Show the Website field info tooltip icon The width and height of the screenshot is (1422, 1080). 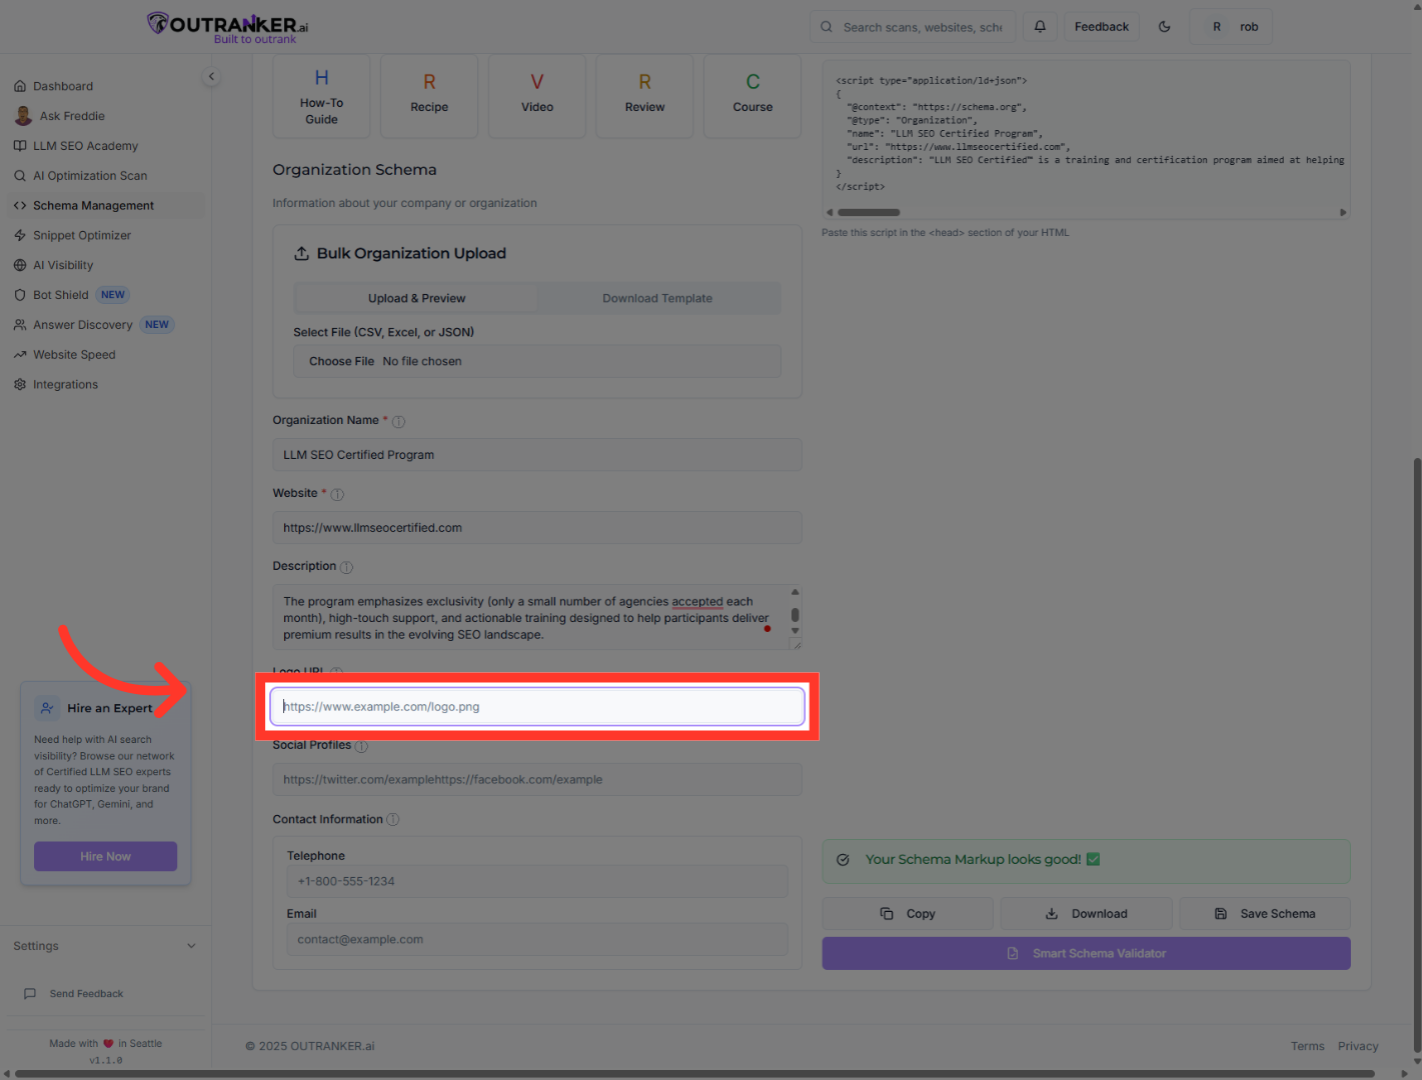[337, 494]
